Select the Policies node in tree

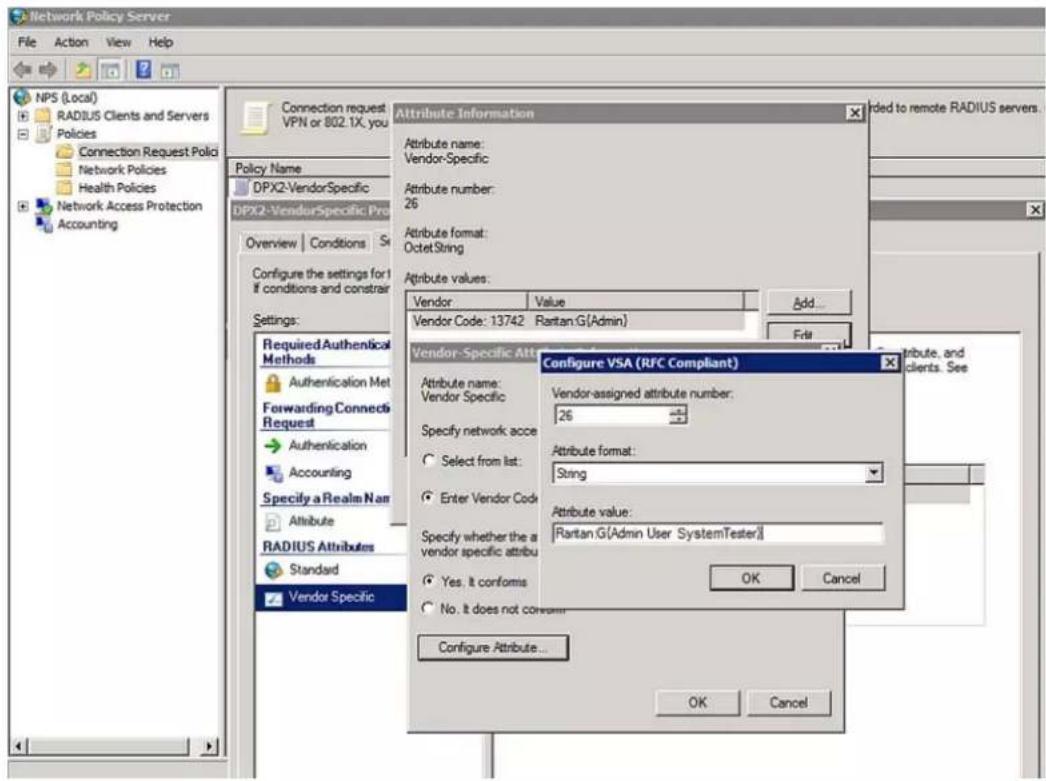pyautogui.click(x=67, y=133)
